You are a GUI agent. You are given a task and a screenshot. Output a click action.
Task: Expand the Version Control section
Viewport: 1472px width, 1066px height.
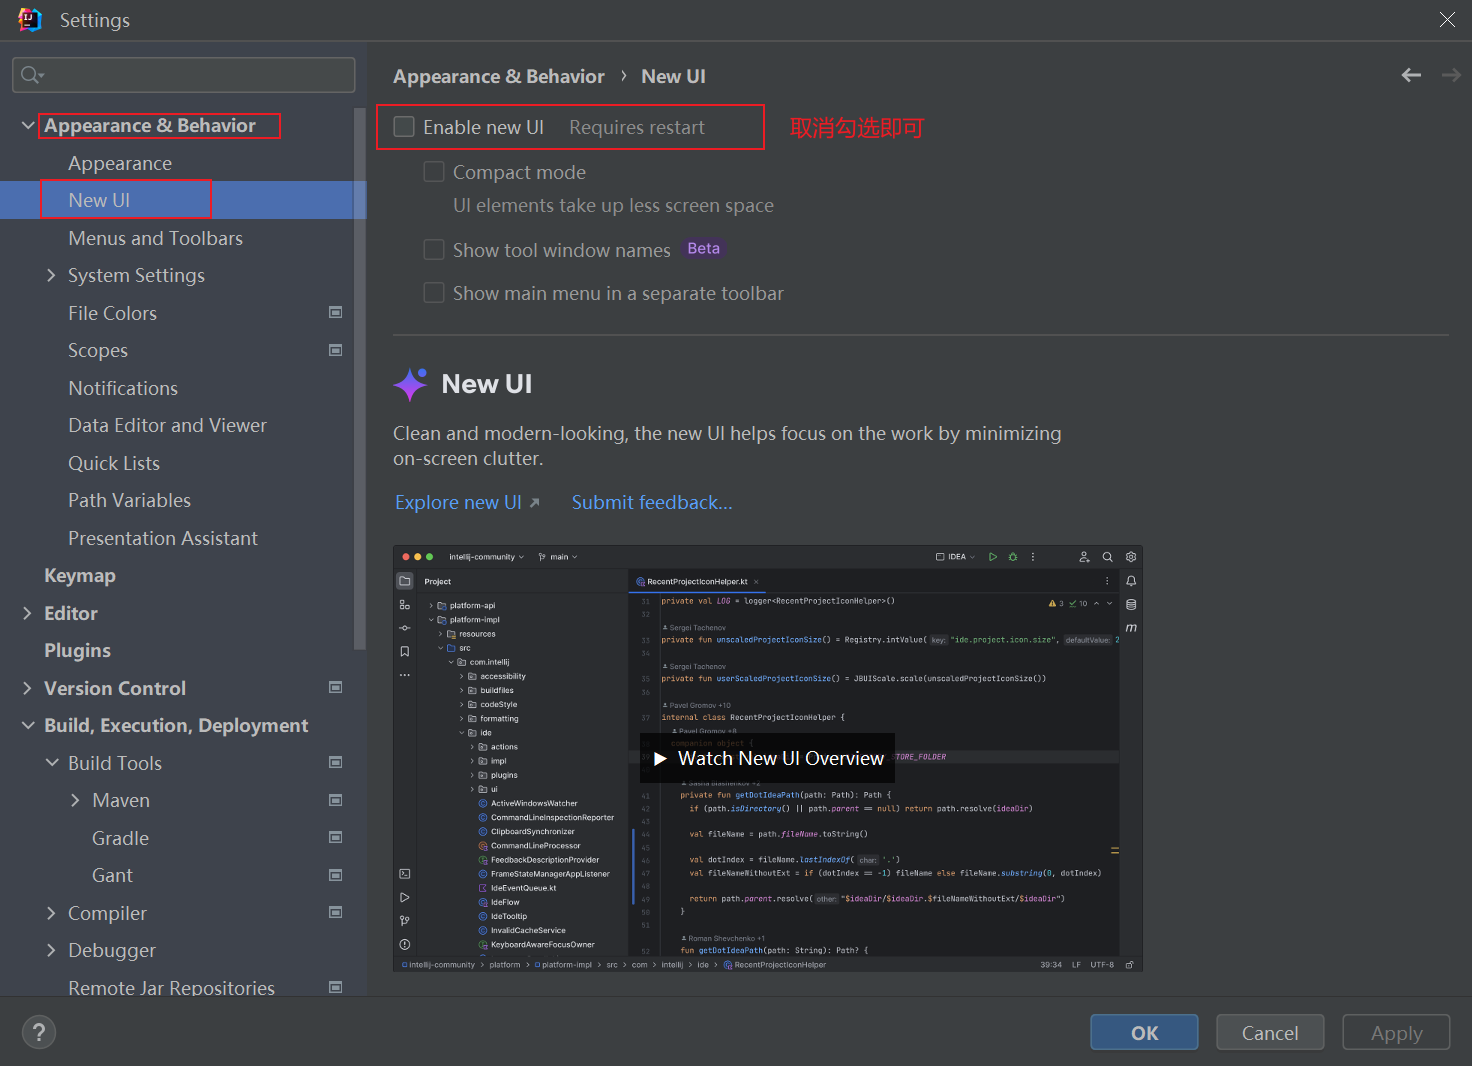tap(27, 688)
